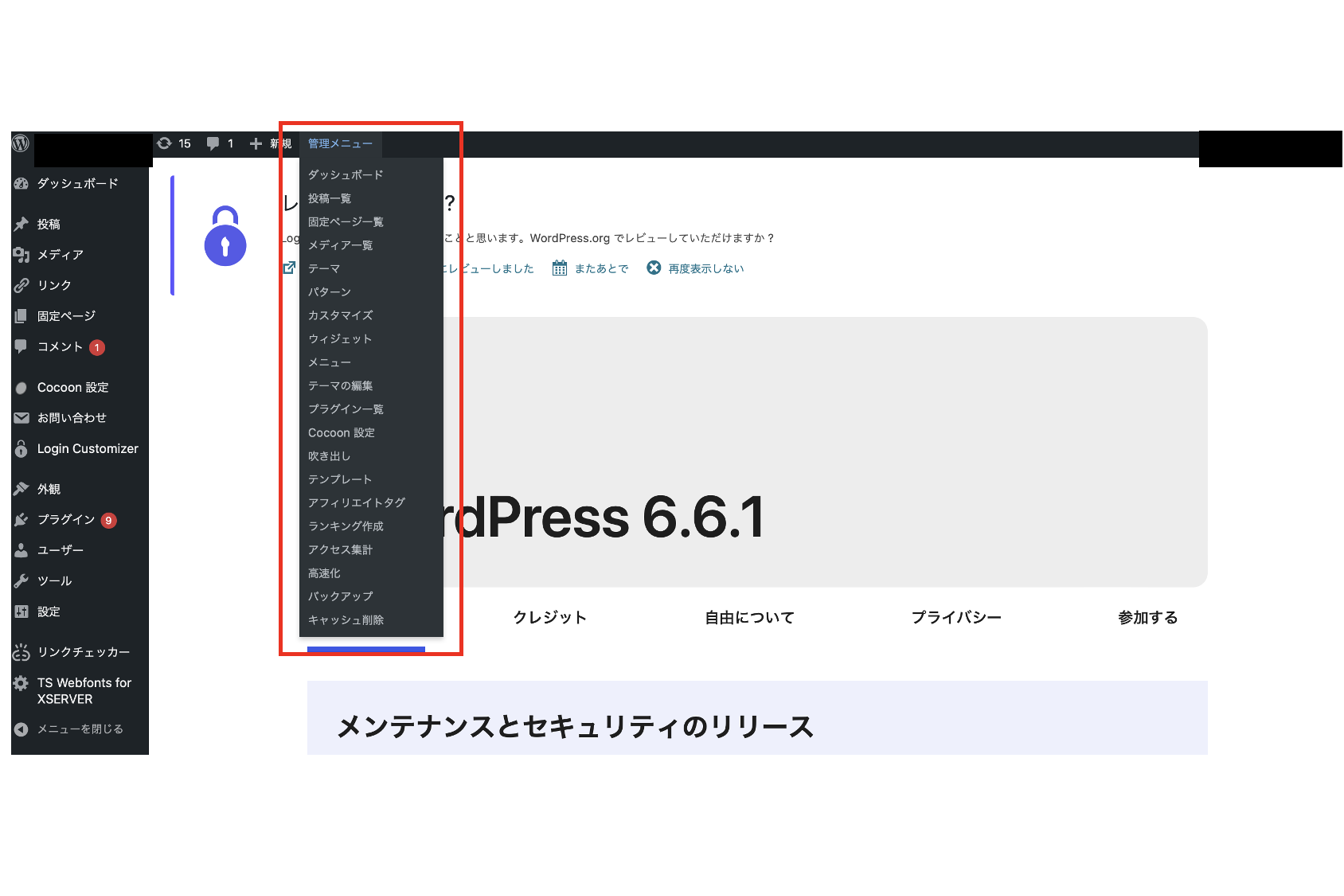The image size is (1344, 896).
Task: Open アクセス集計 from the dropdown
Action: [x=371, y=550]
